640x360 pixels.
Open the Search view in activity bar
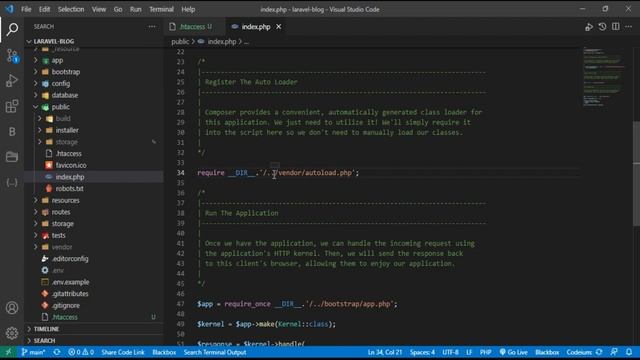[x=12, y=29]
